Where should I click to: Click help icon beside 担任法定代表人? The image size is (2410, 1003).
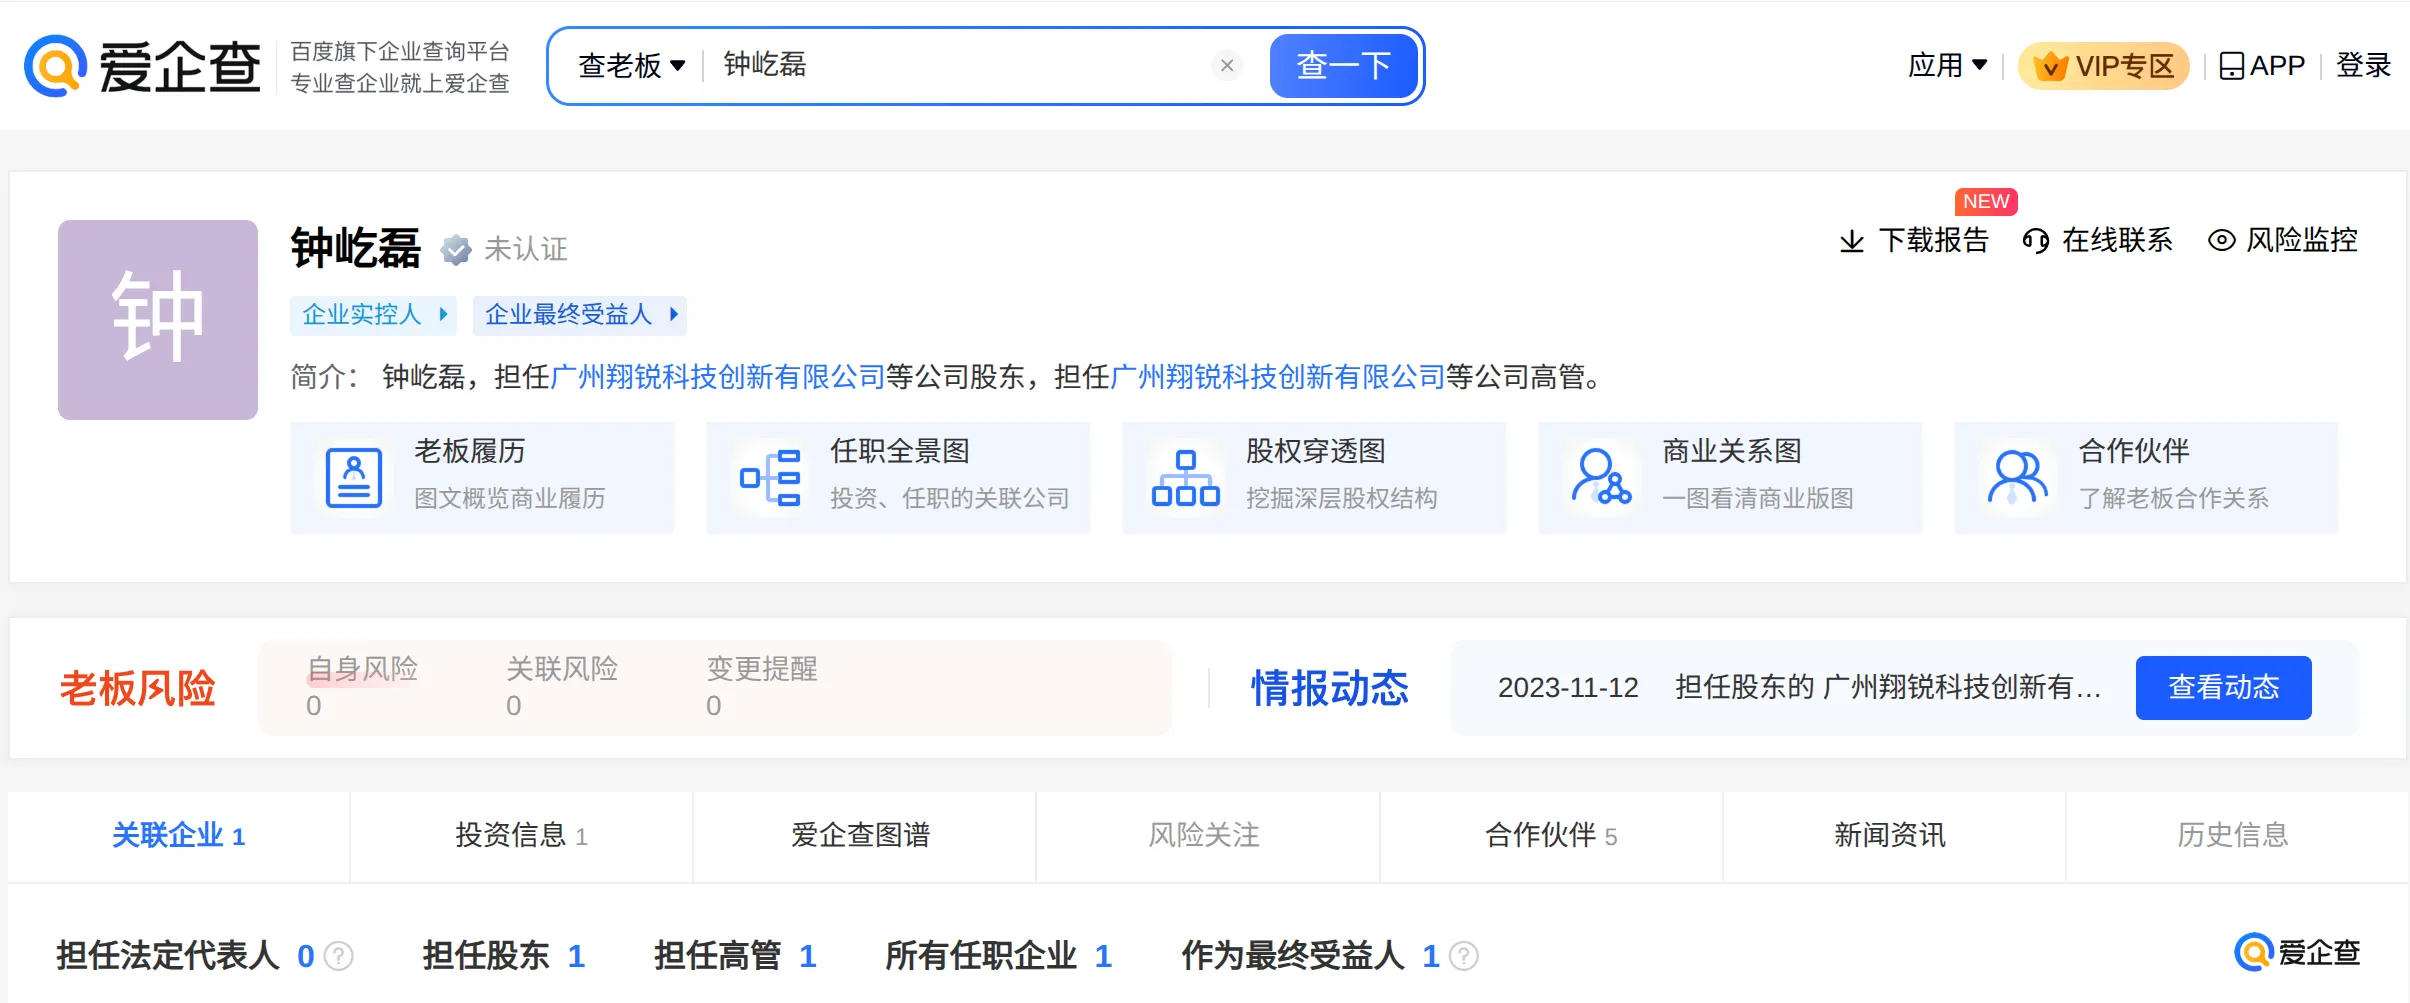click(x=340, y=957)
